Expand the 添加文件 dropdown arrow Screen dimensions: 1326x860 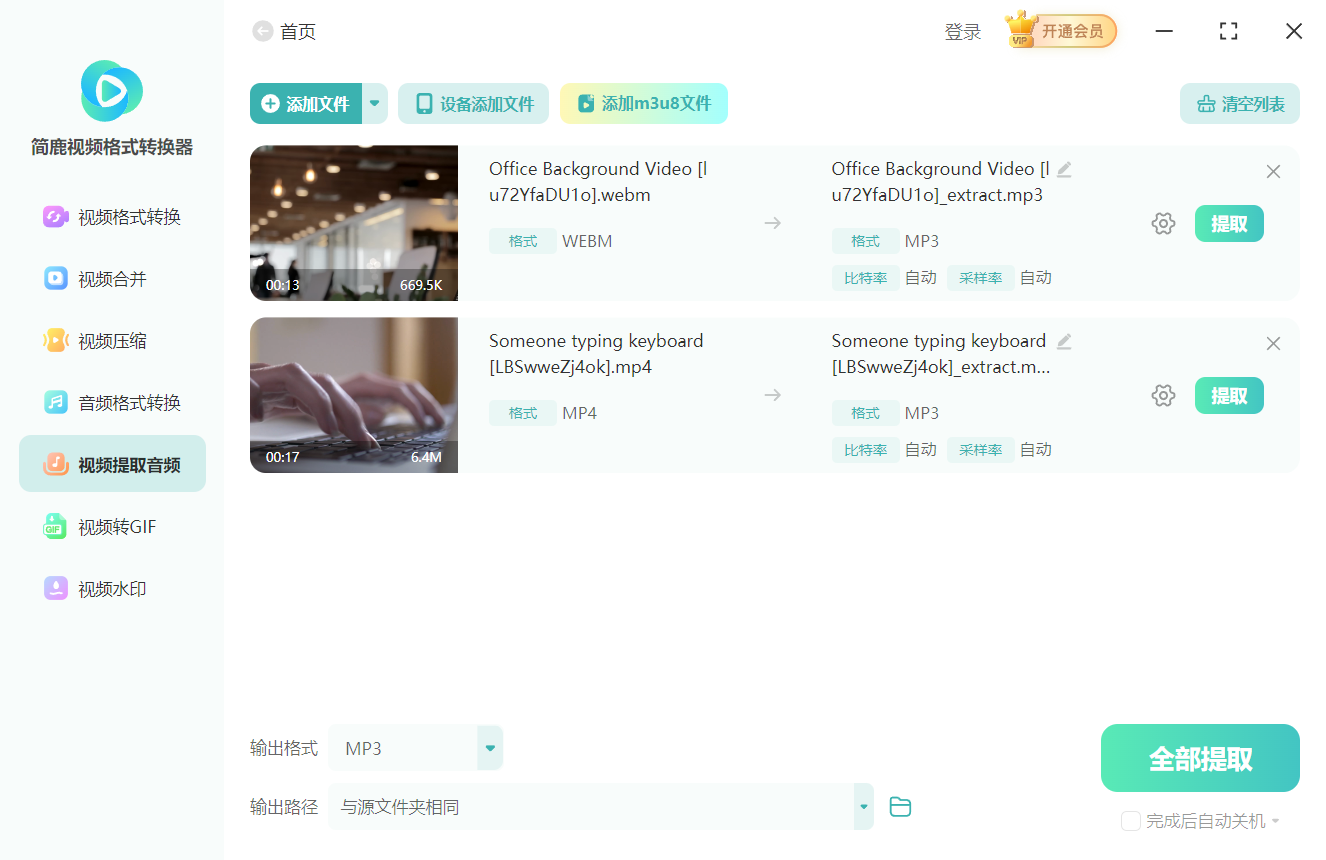click(x=375, y=103)
